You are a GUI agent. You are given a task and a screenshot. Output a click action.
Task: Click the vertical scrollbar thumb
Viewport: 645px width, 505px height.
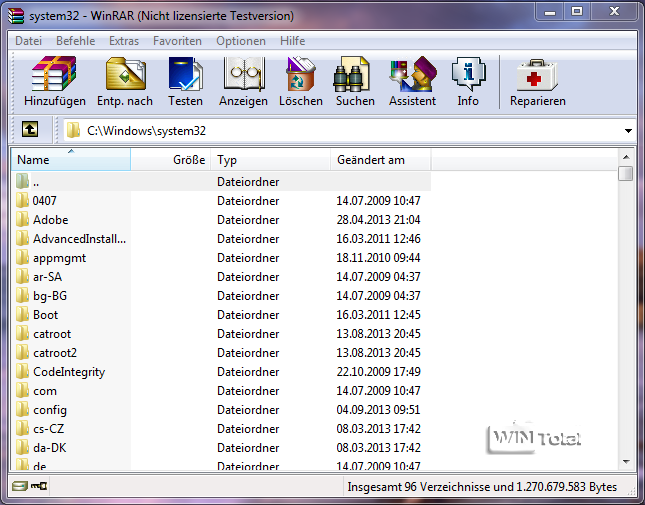(x=626, y=173)
